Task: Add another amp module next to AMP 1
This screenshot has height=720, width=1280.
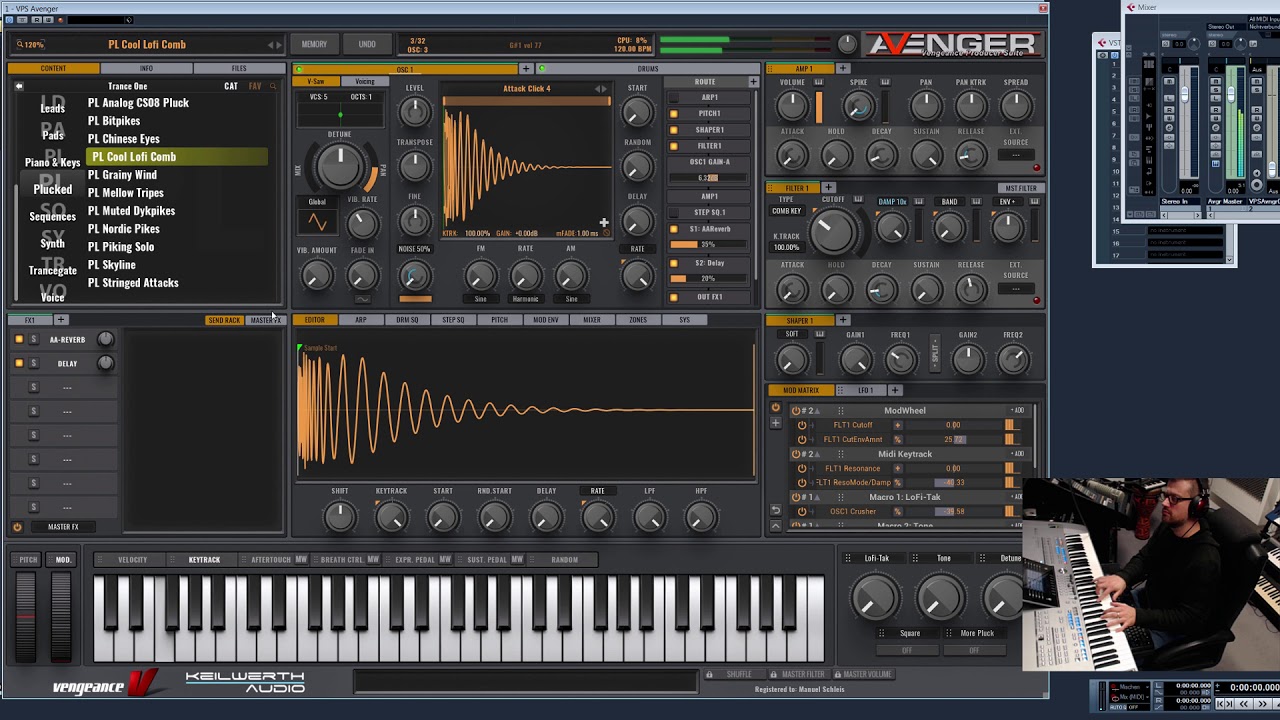Action: coord(842,69)
